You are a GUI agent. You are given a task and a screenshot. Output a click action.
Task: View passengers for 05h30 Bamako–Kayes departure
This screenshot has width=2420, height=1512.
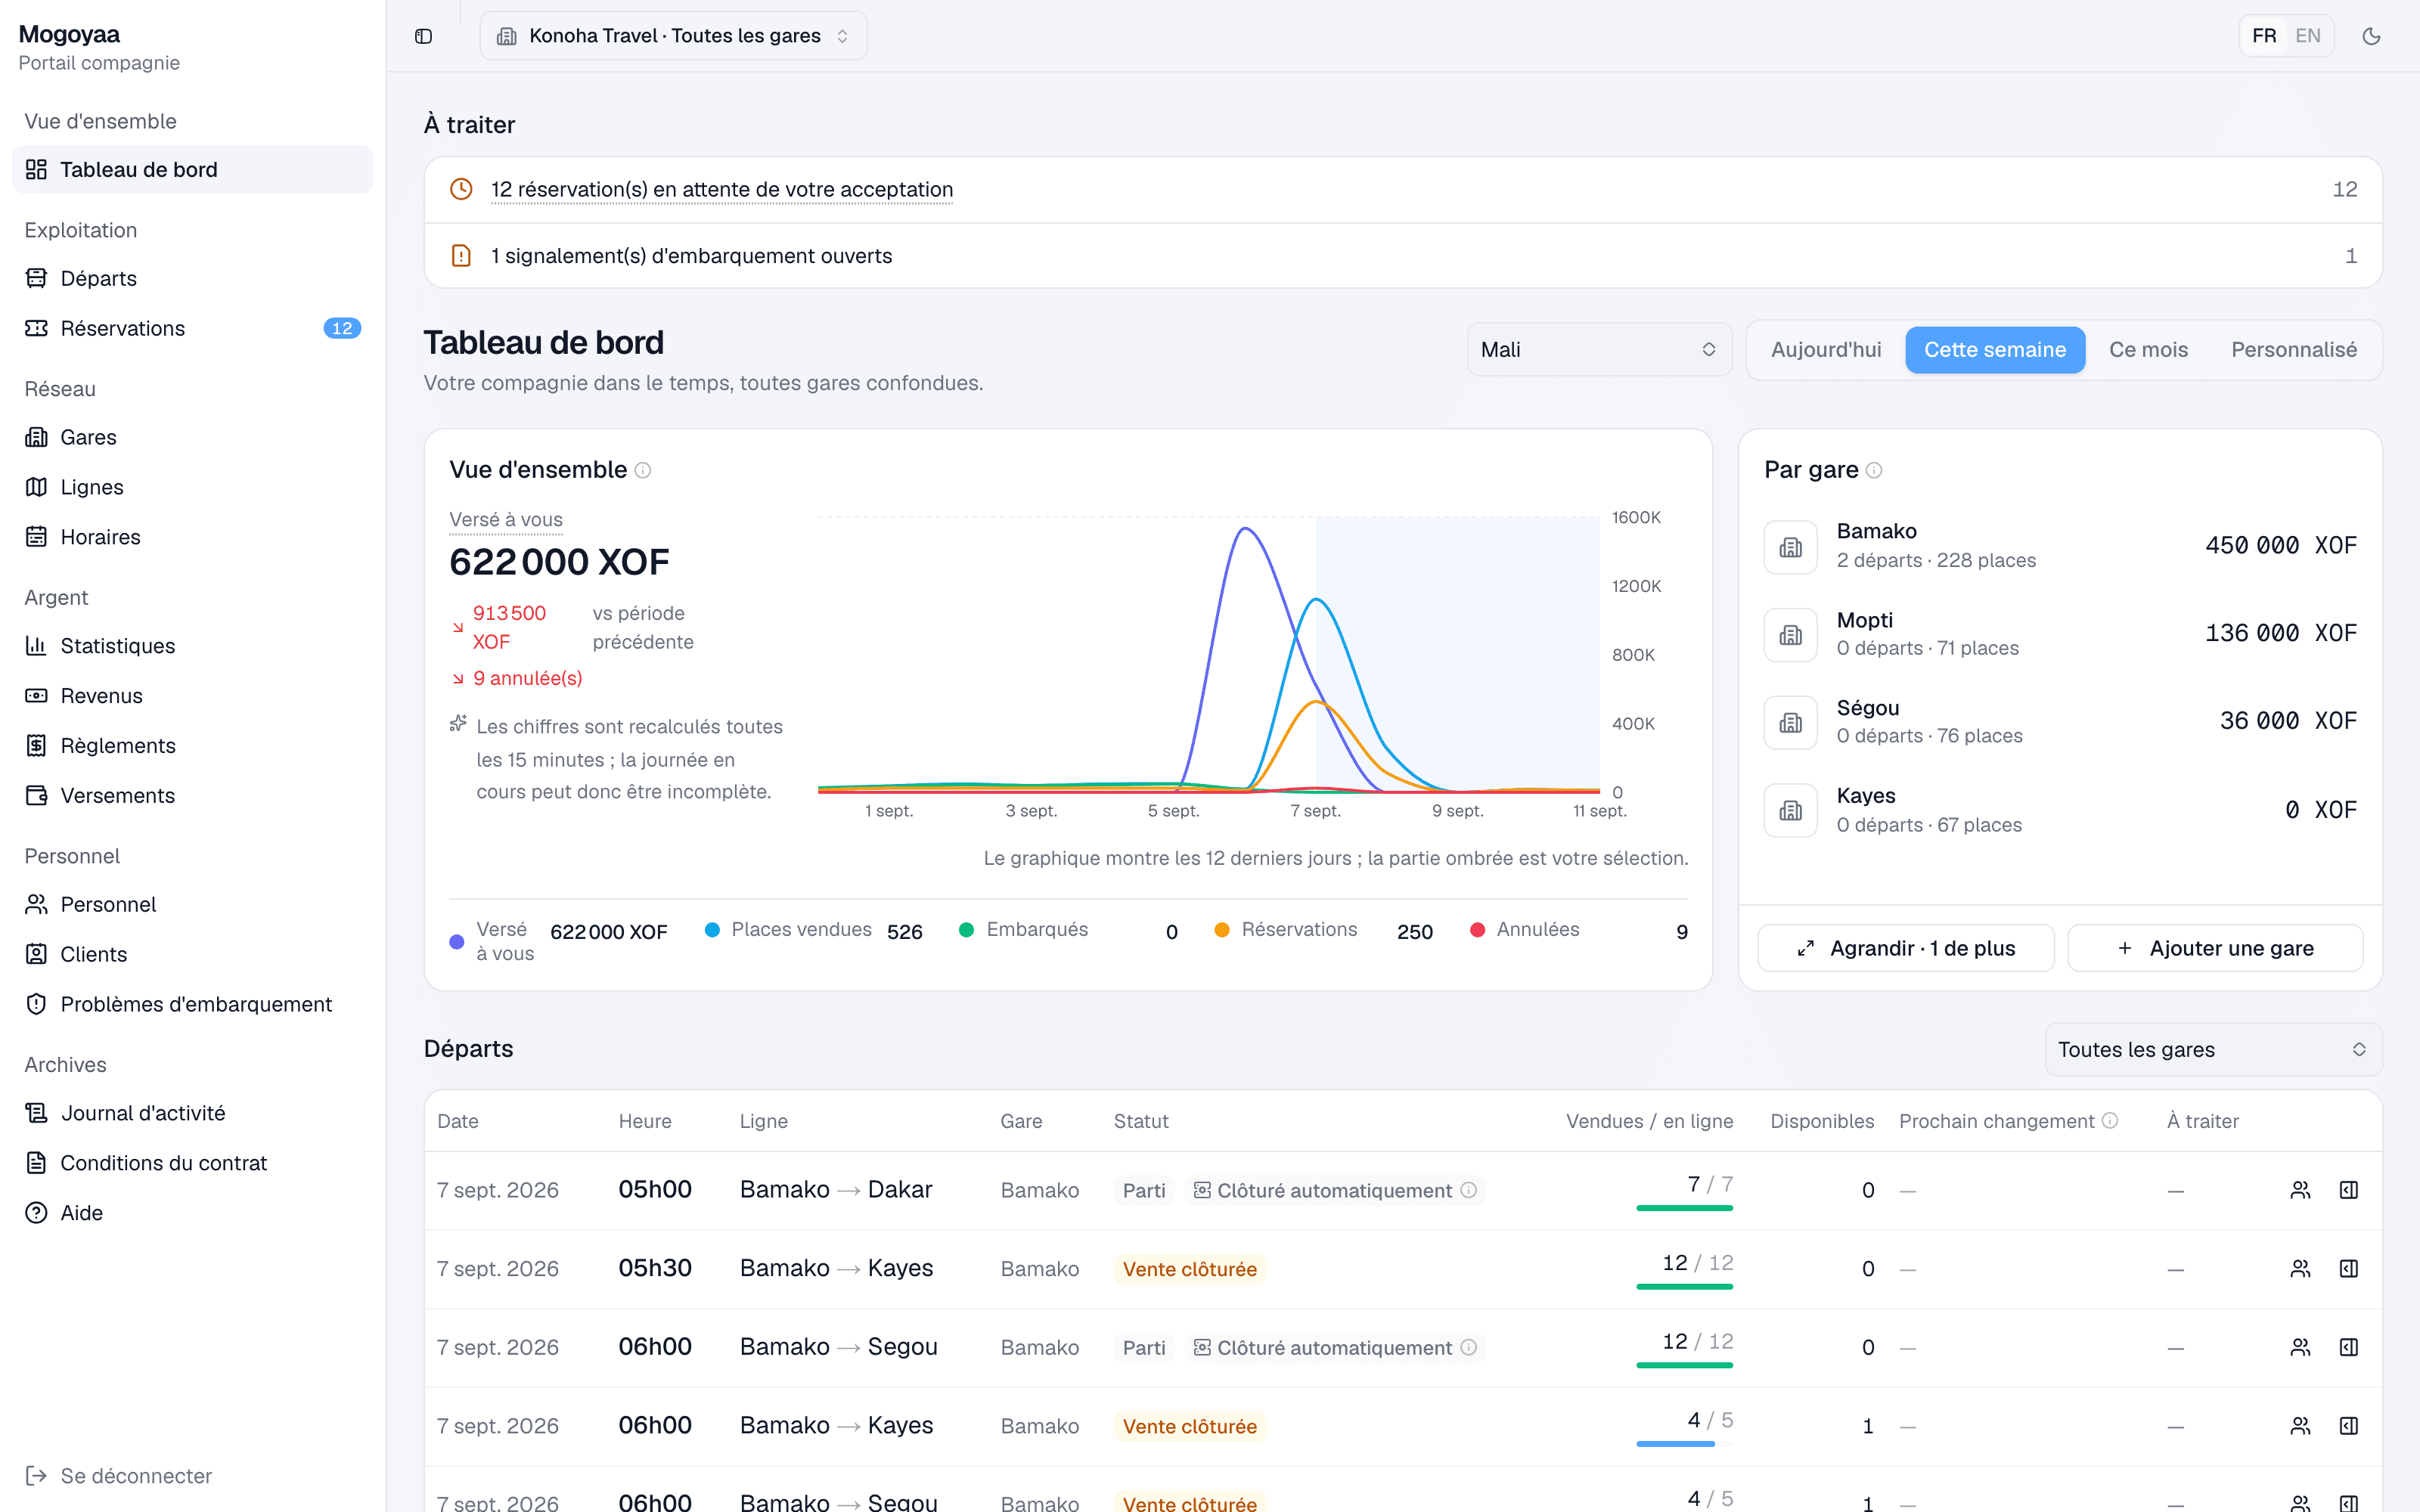2300,1269
